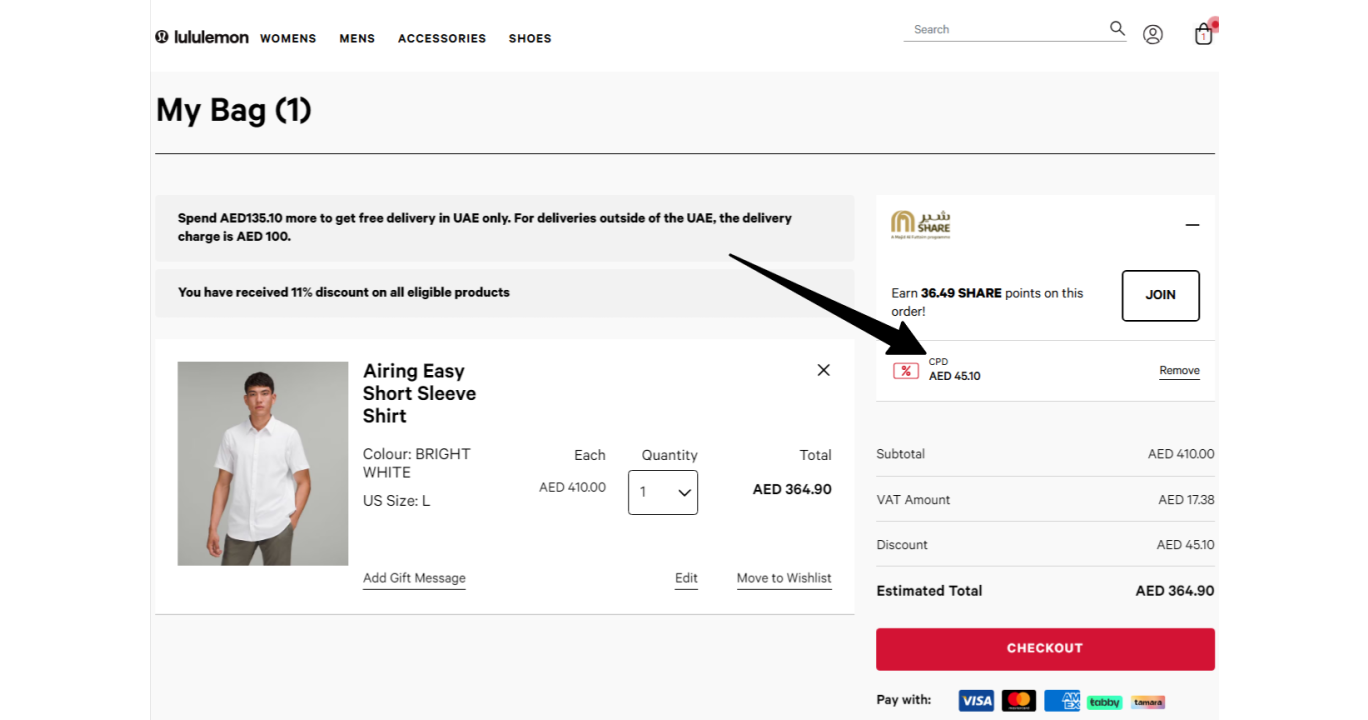Remove the CPD discount

[1179, 371]
